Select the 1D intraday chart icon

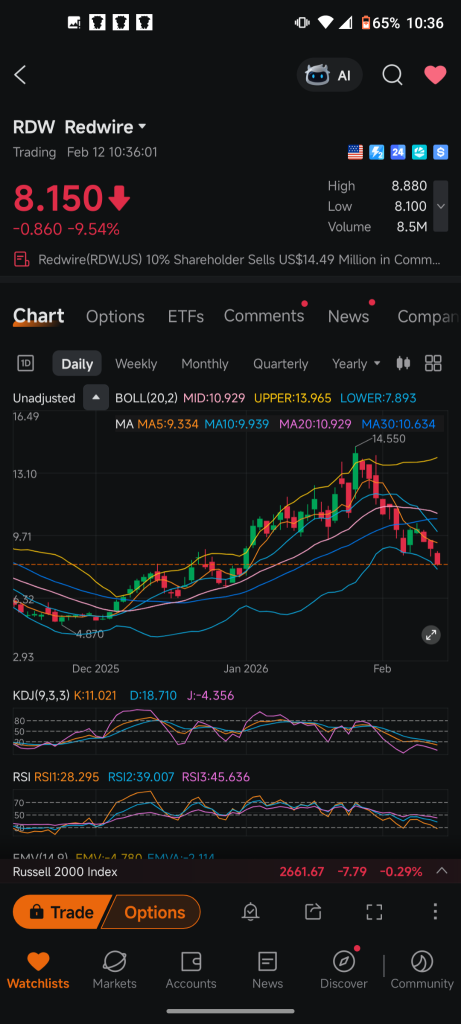coord(25,363)
